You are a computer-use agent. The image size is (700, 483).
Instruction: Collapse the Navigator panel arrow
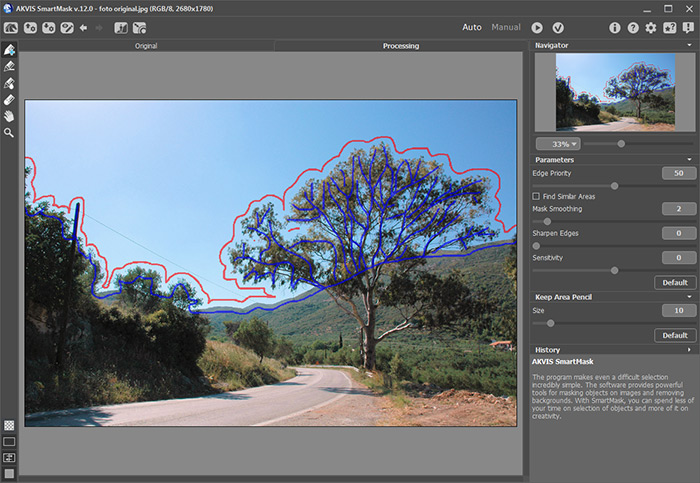tap(689, 45)
